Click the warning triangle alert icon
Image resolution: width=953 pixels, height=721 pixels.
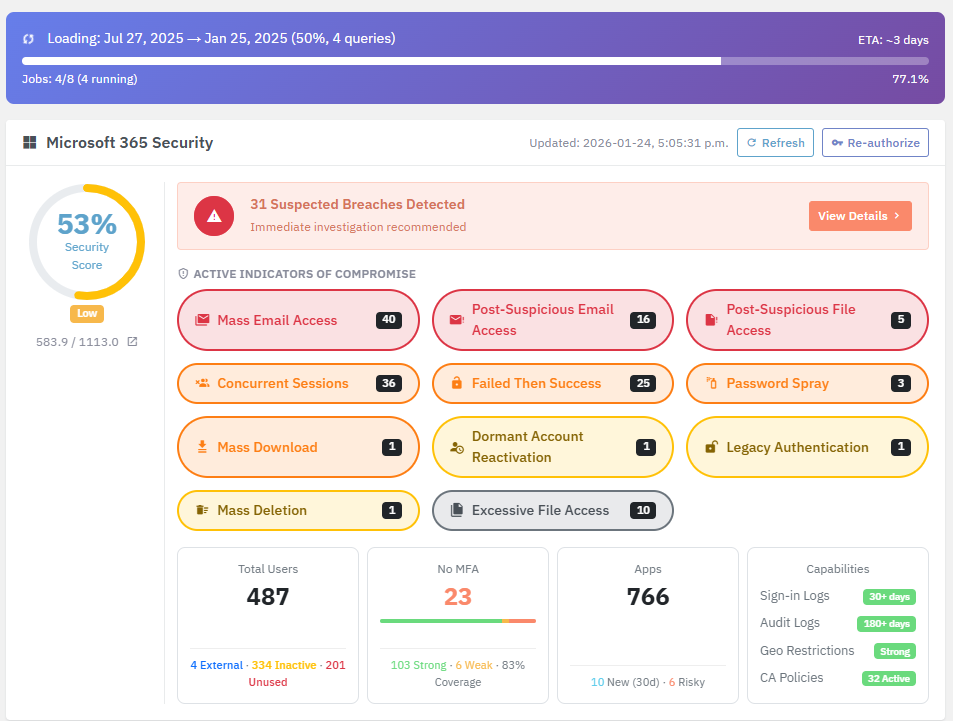213,214
